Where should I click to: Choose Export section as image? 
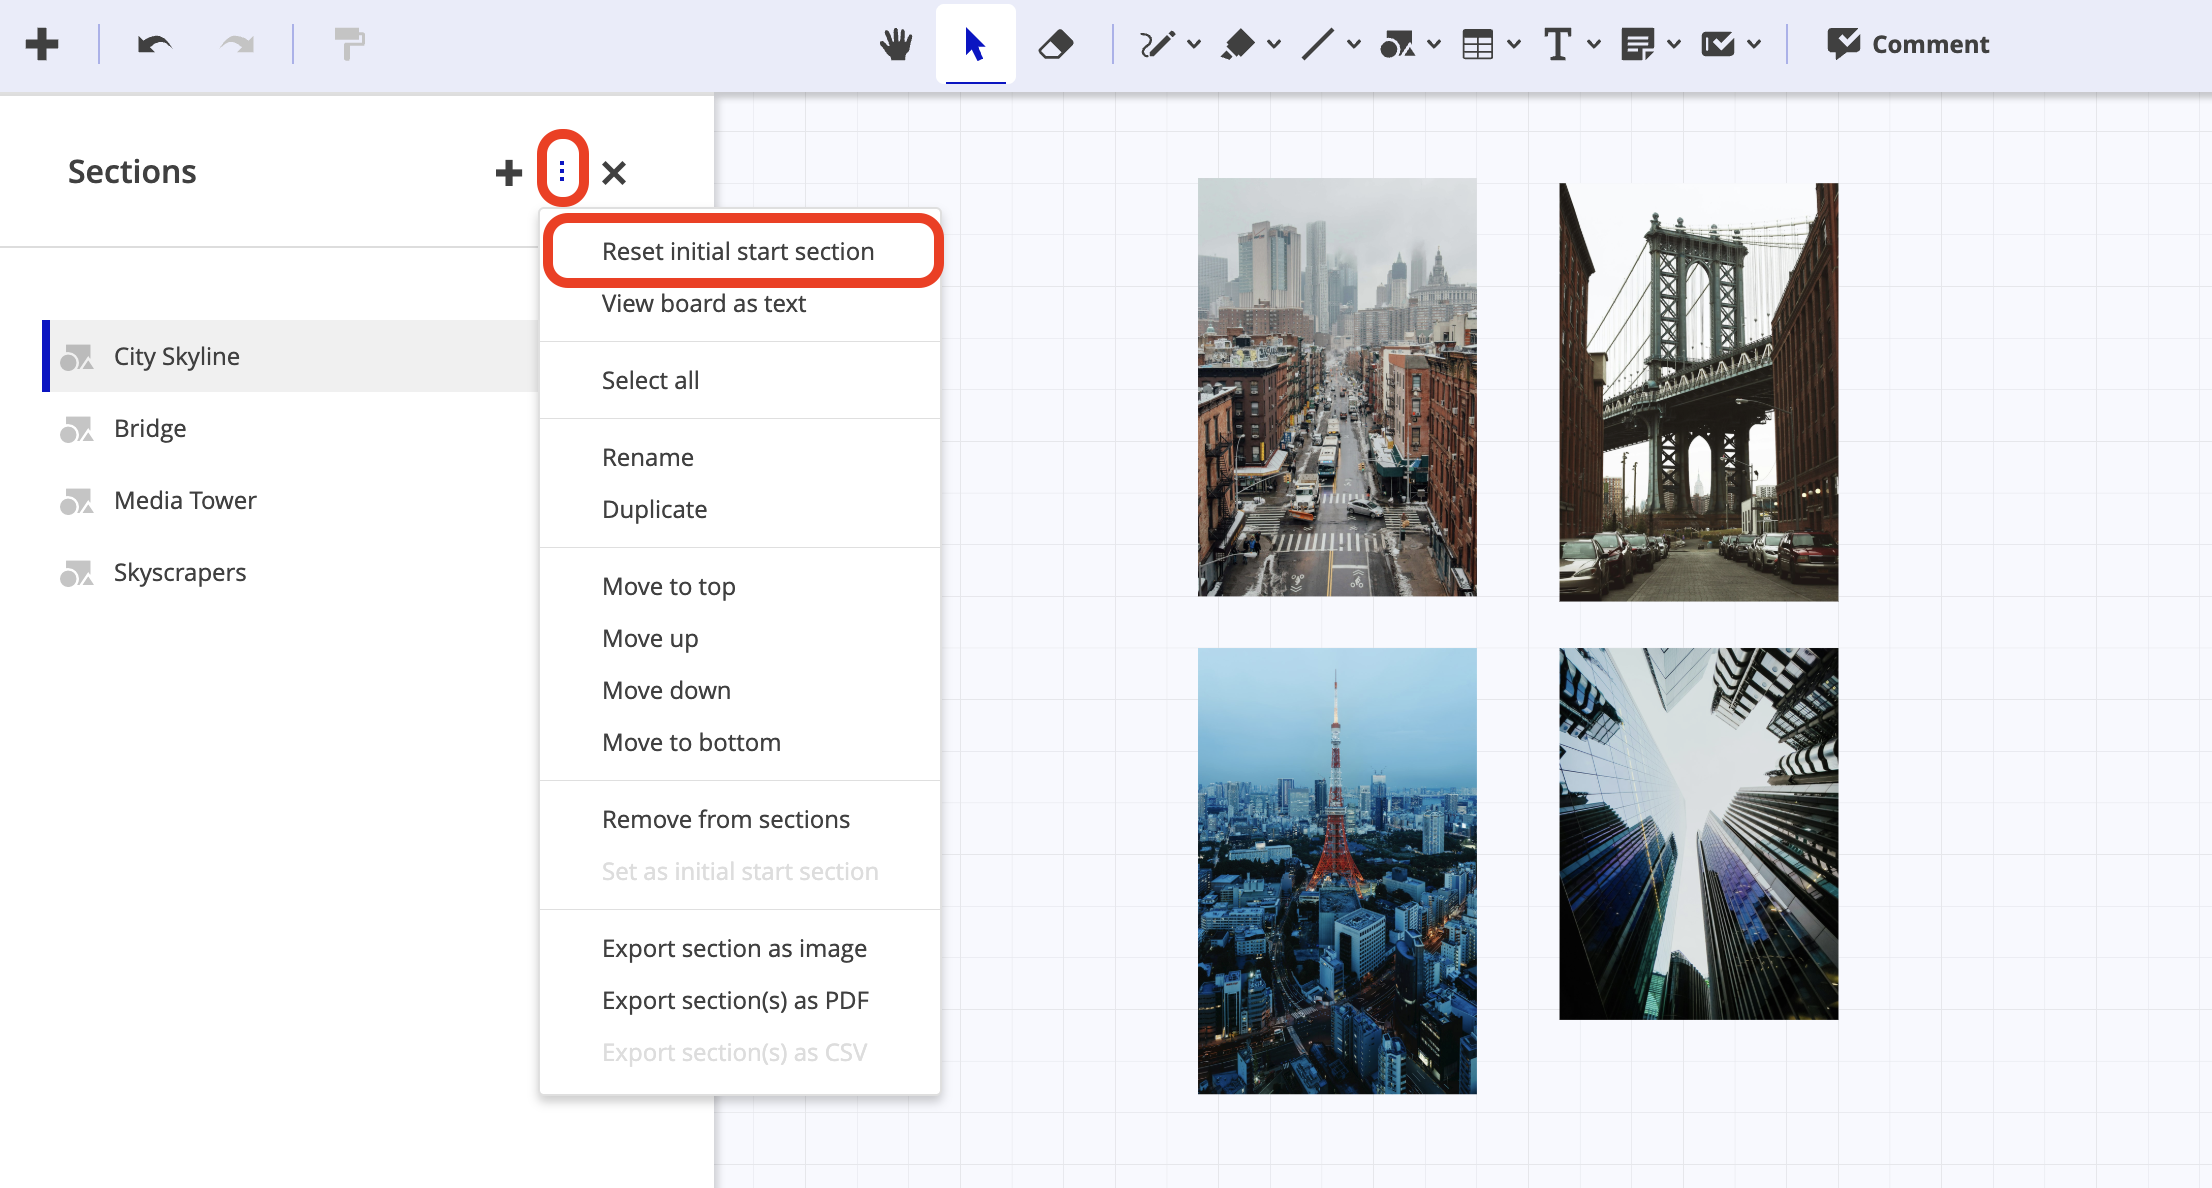pyautogui.click(x=734, y=948)
